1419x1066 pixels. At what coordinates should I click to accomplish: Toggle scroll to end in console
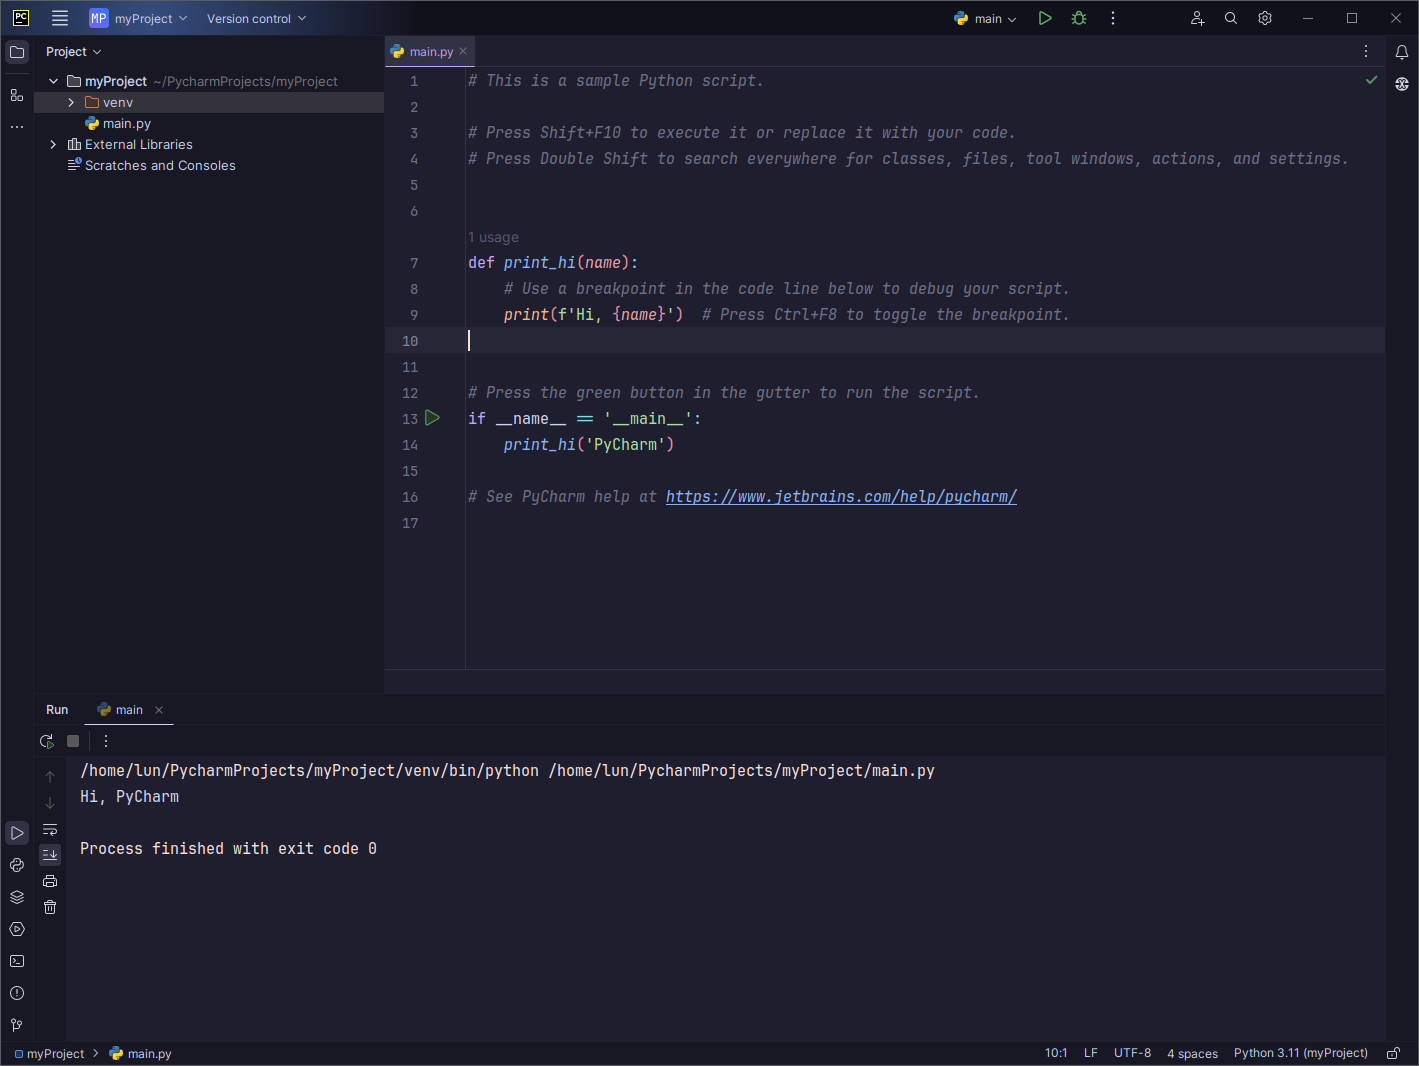[50, 855]
